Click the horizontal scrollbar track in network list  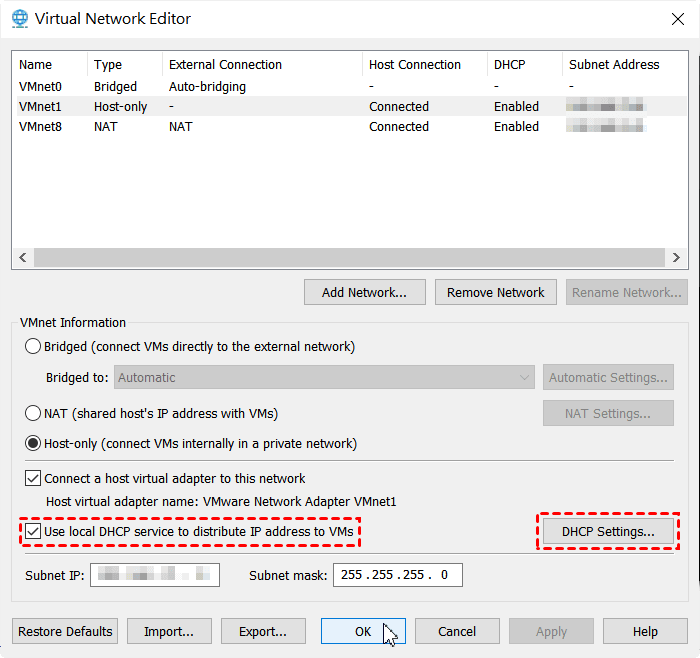pos(350,258)
